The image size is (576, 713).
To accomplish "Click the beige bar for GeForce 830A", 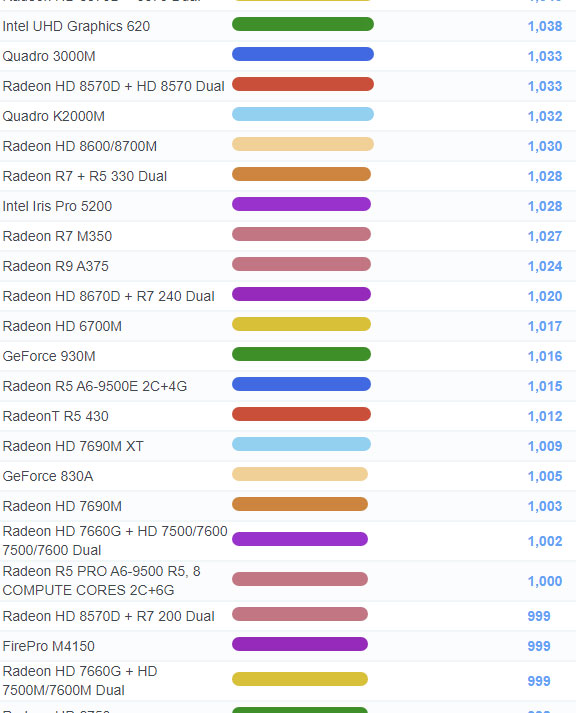I will (300, 474).
